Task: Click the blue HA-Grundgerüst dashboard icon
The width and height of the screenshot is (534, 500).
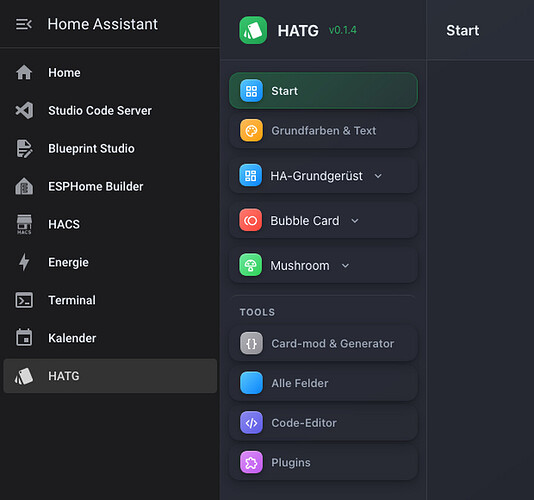Action: [251, 175]
